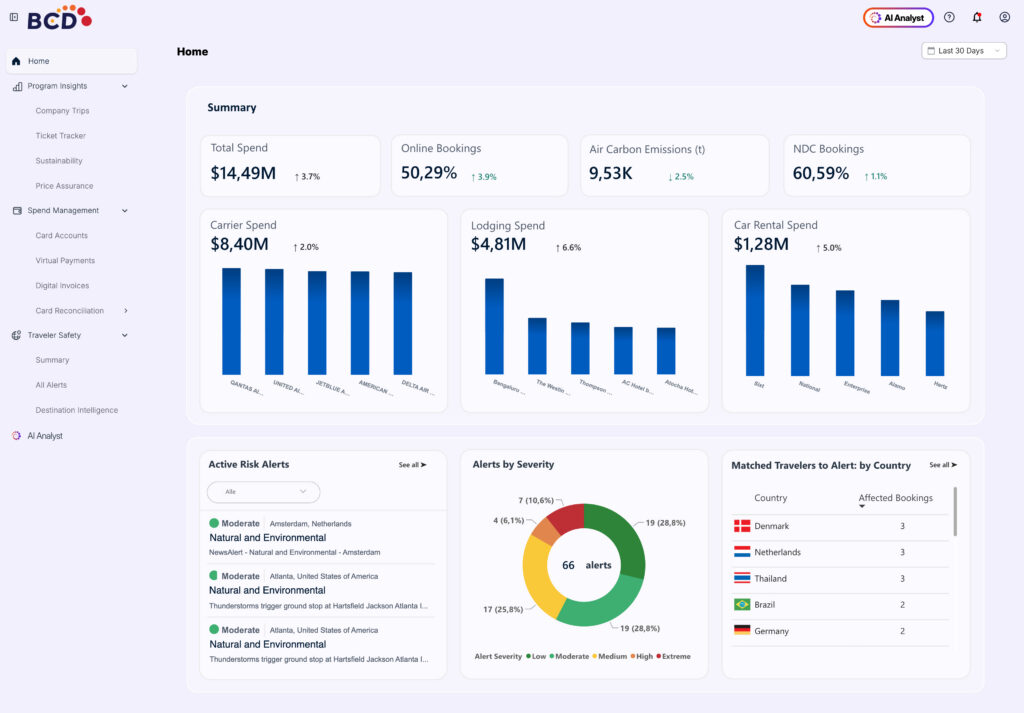Collapse the Program Insights section chevron
Screen dimensions: 1024x713
click(125, 86)
